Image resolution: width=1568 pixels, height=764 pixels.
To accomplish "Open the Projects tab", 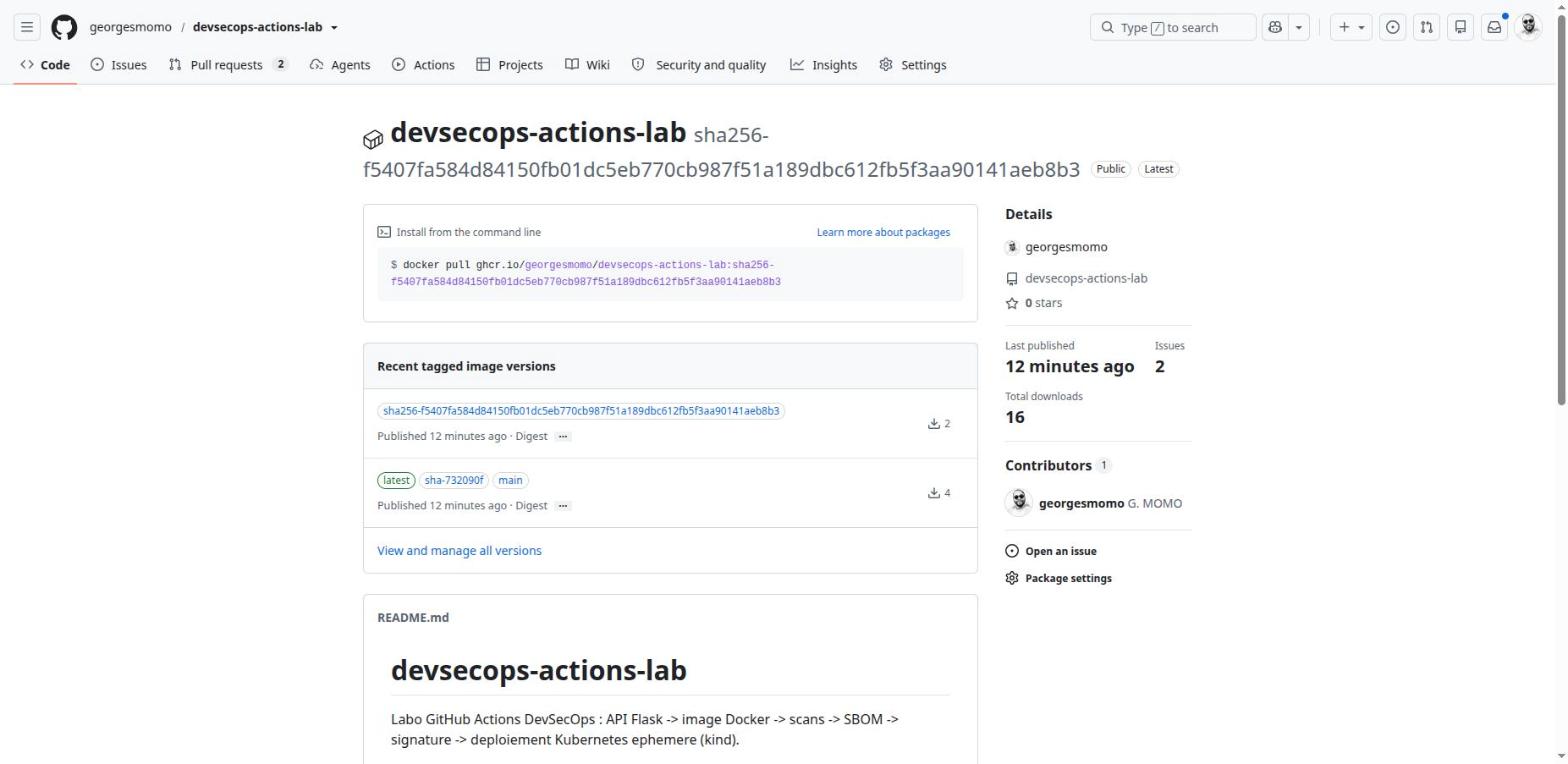I will 510,65.
